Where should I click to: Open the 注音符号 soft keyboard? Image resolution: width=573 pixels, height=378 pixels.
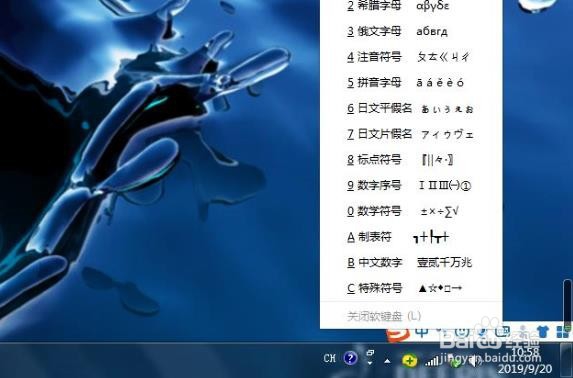pos(411,57)
